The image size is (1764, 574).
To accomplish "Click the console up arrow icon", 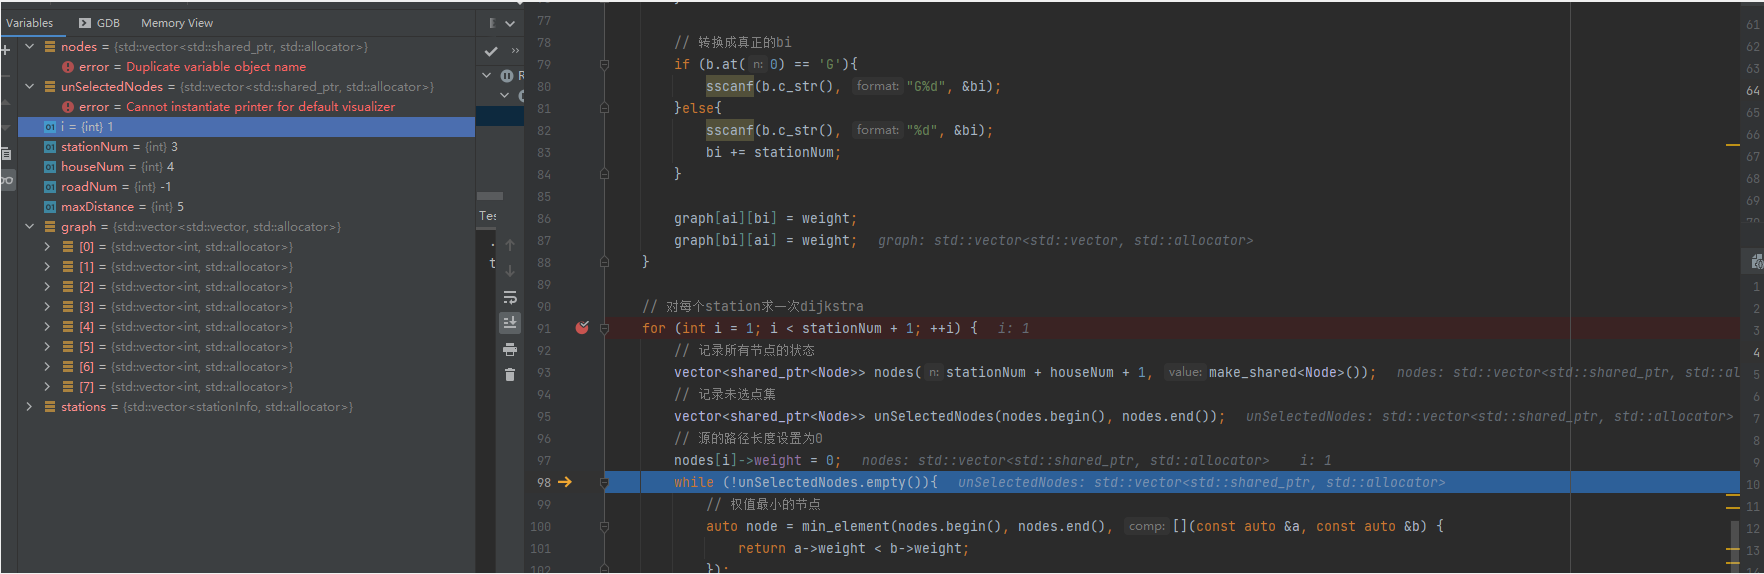I will coord(510,246).
